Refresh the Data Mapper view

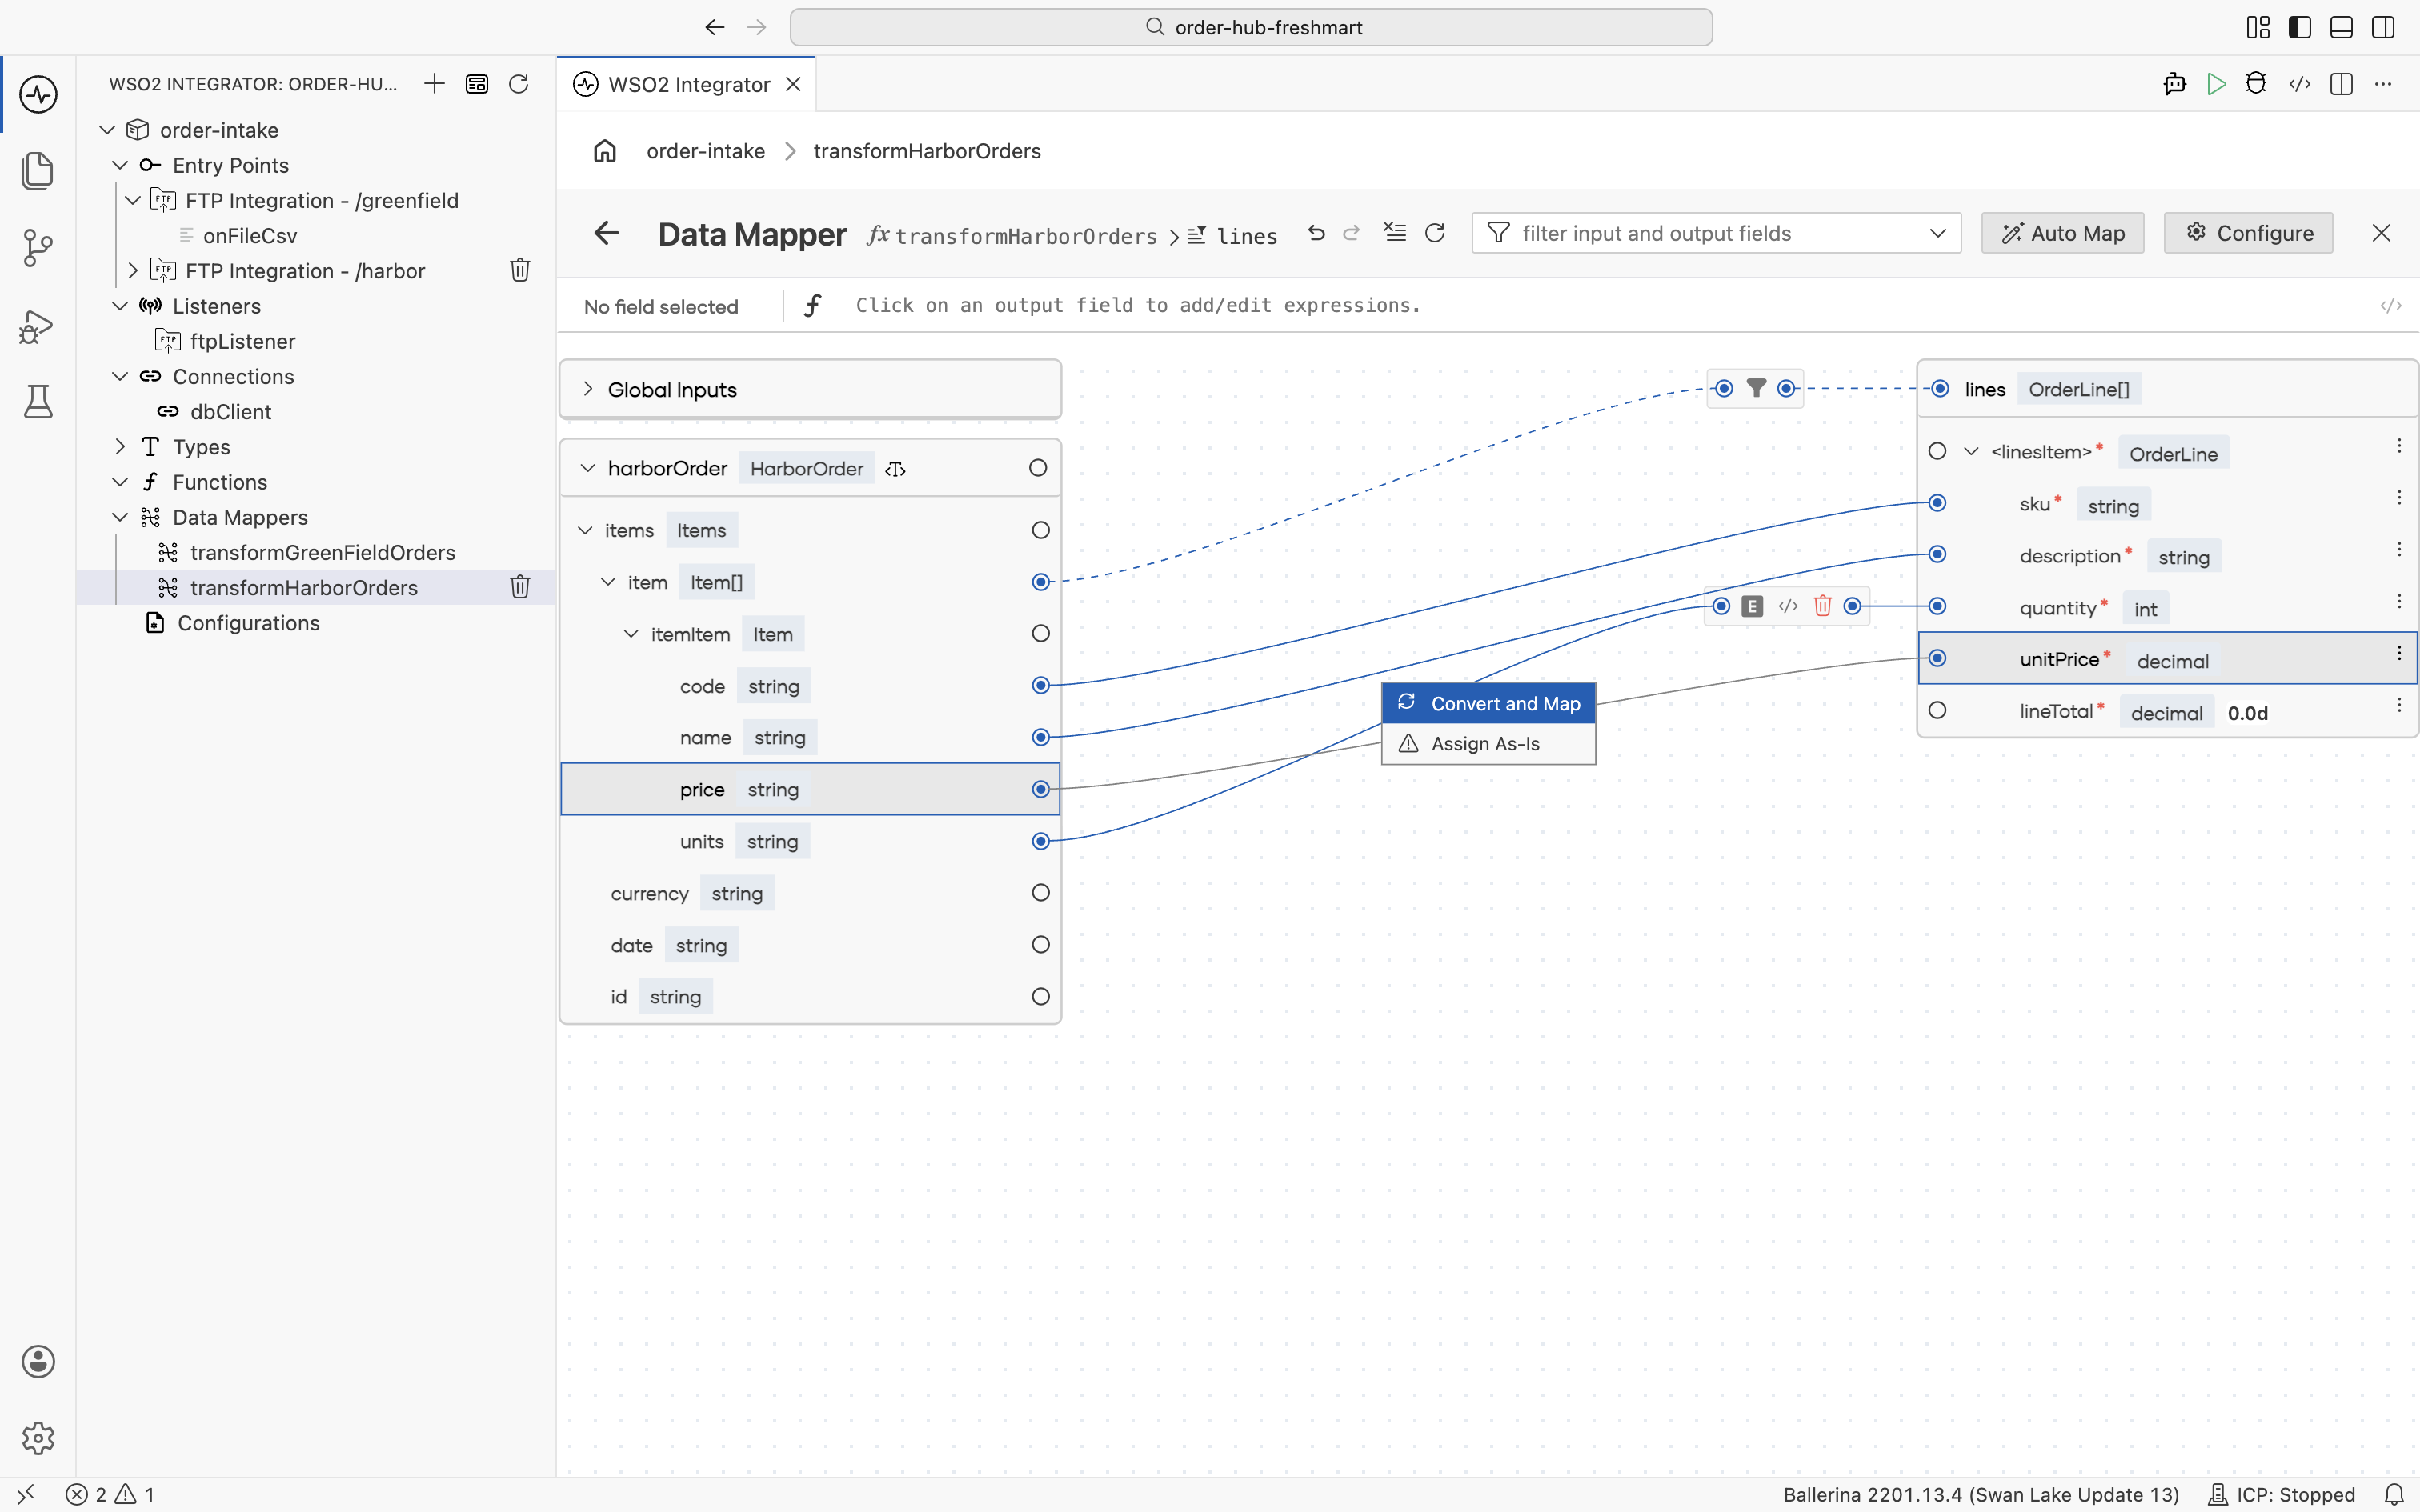click(1435, 233)
